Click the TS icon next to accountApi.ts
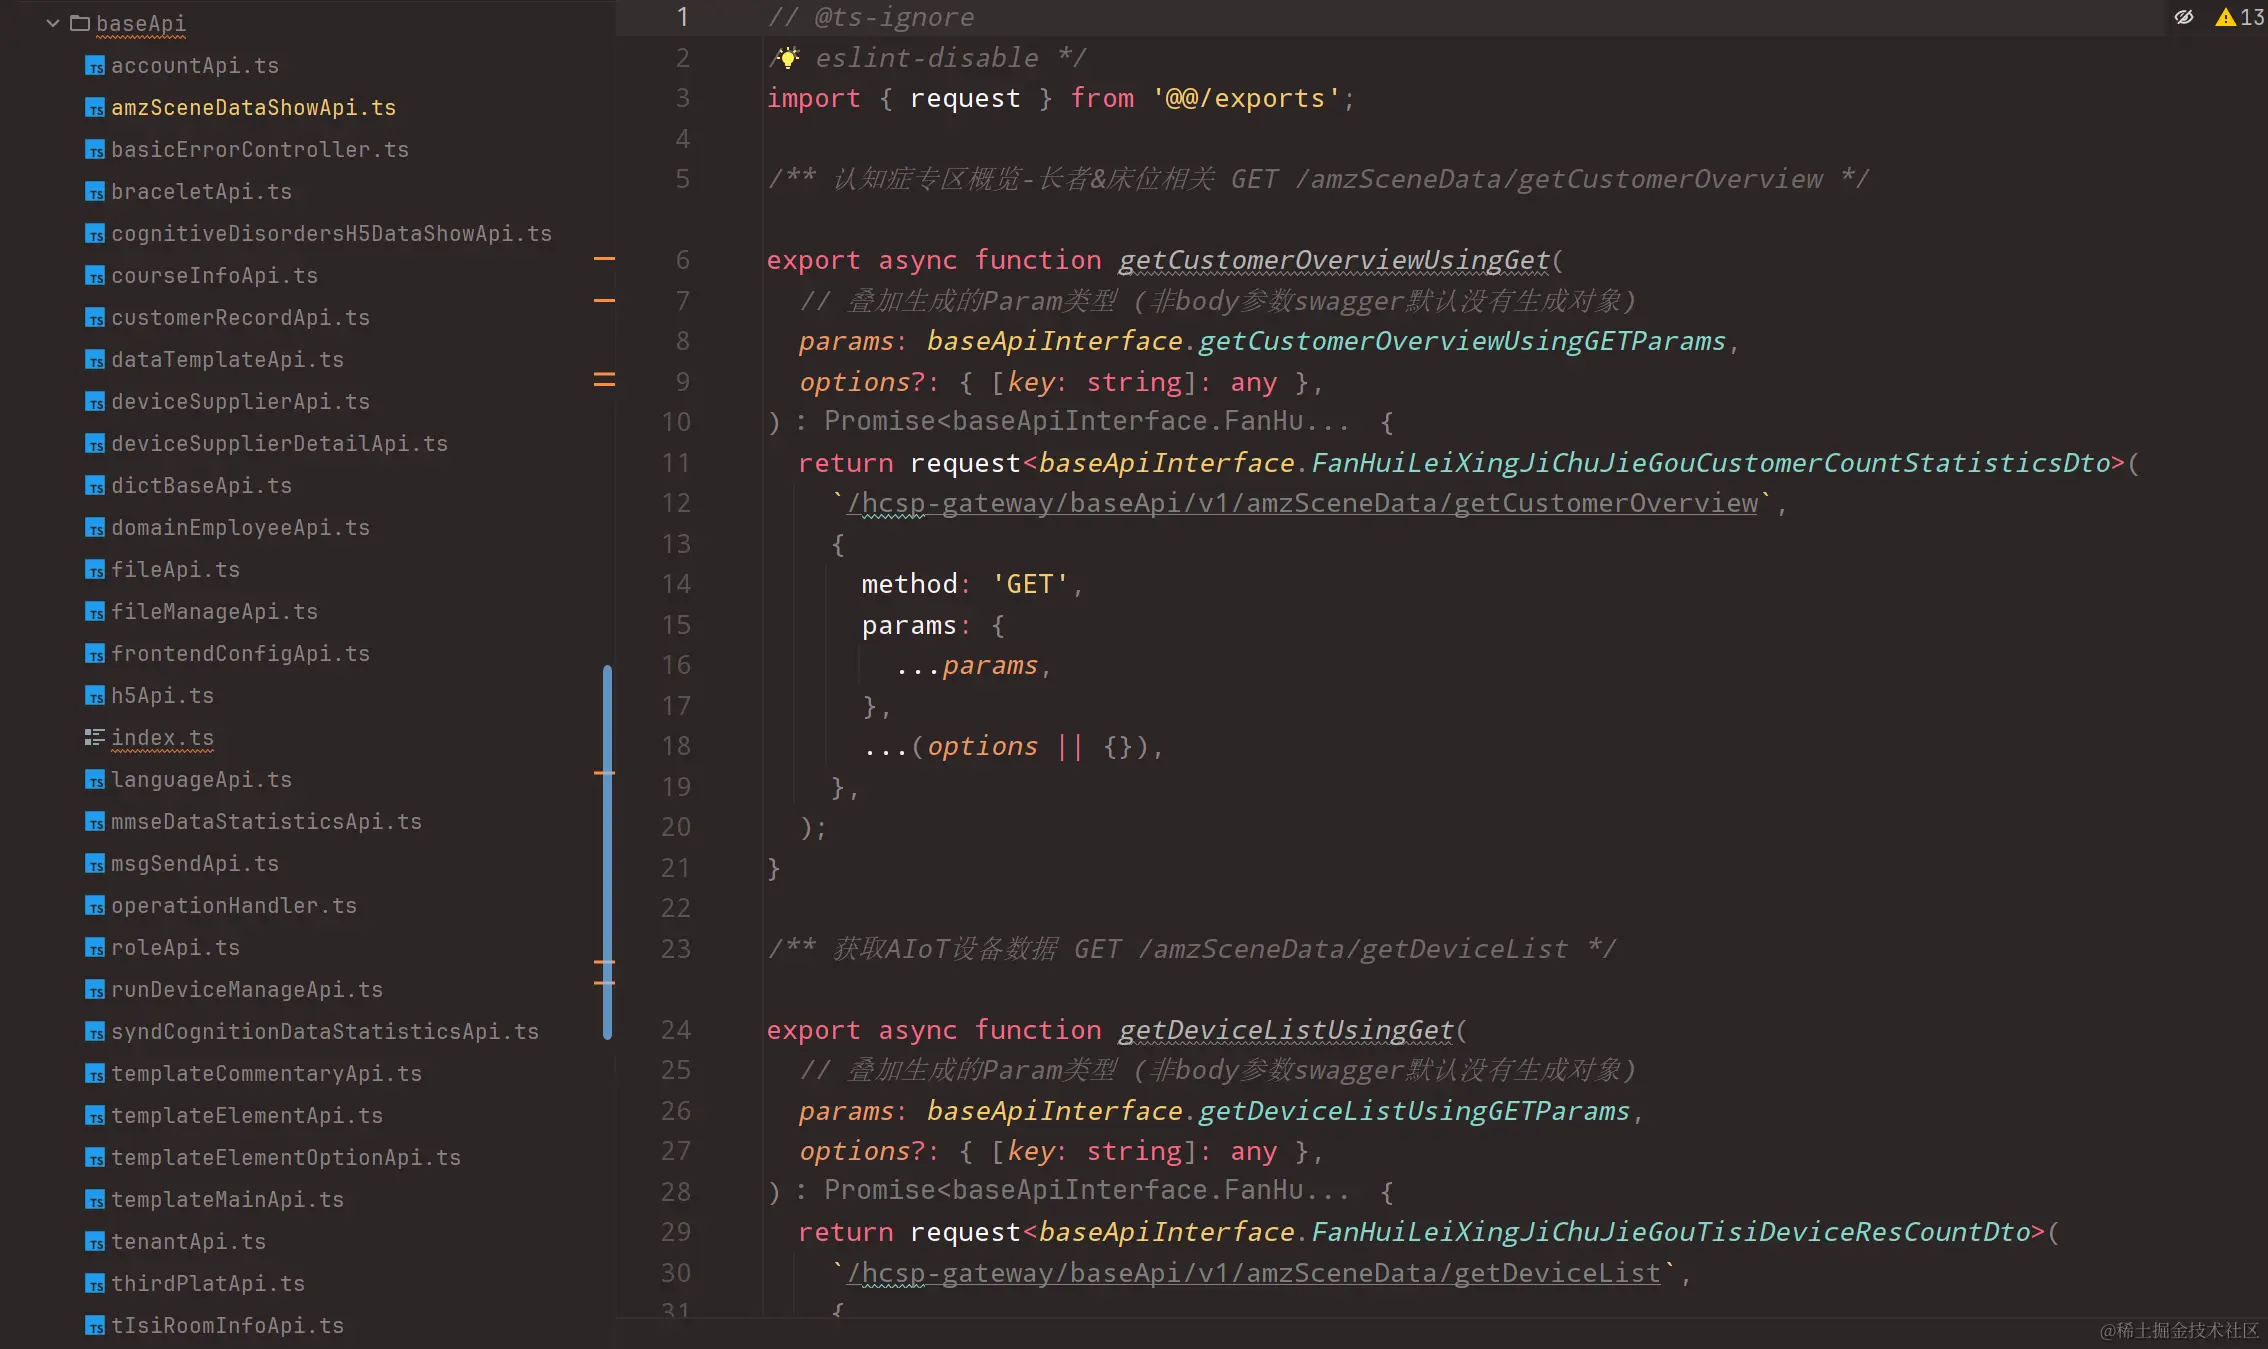 pyautogui.click(x=95, y=65)
